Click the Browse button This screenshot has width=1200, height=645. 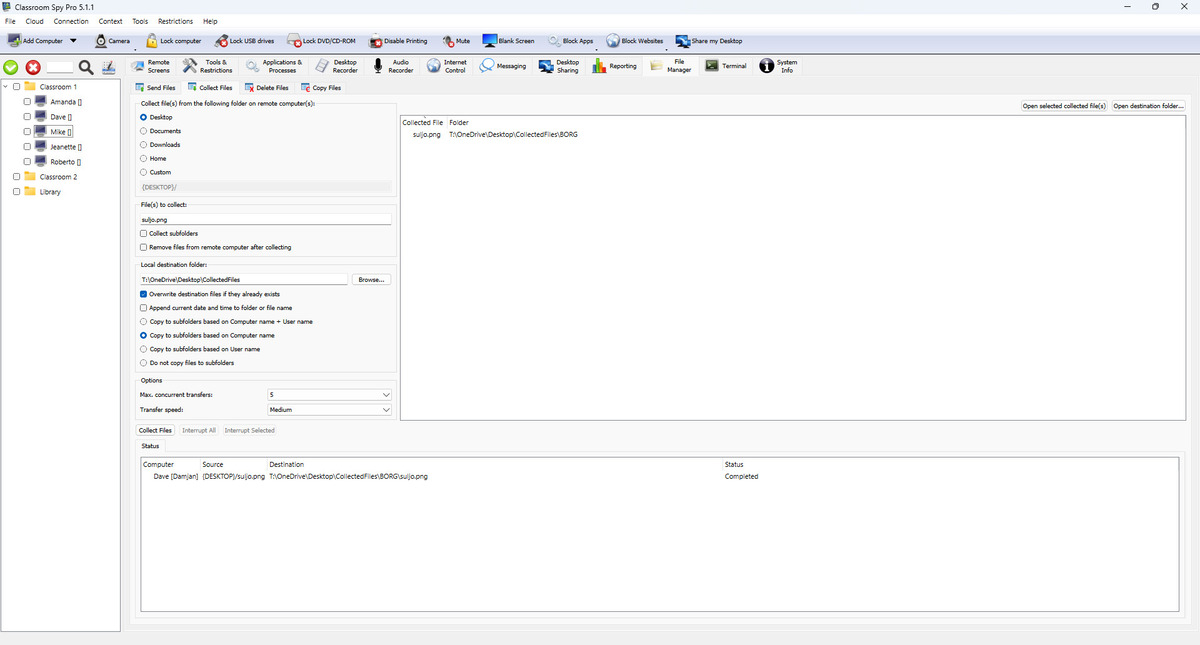371,280
